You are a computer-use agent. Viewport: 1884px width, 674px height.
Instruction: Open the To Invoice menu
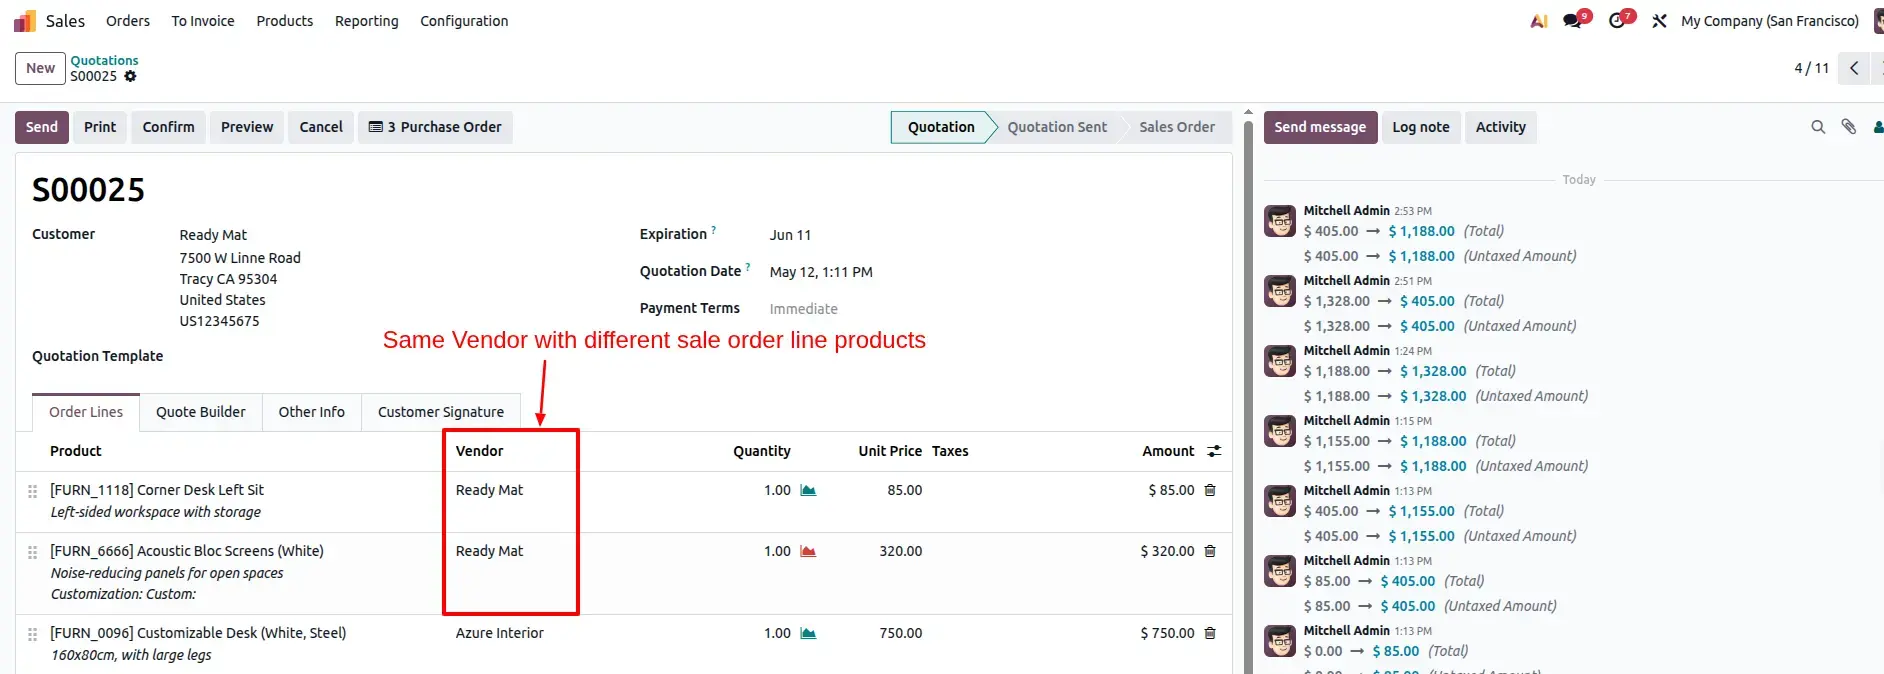203,21
